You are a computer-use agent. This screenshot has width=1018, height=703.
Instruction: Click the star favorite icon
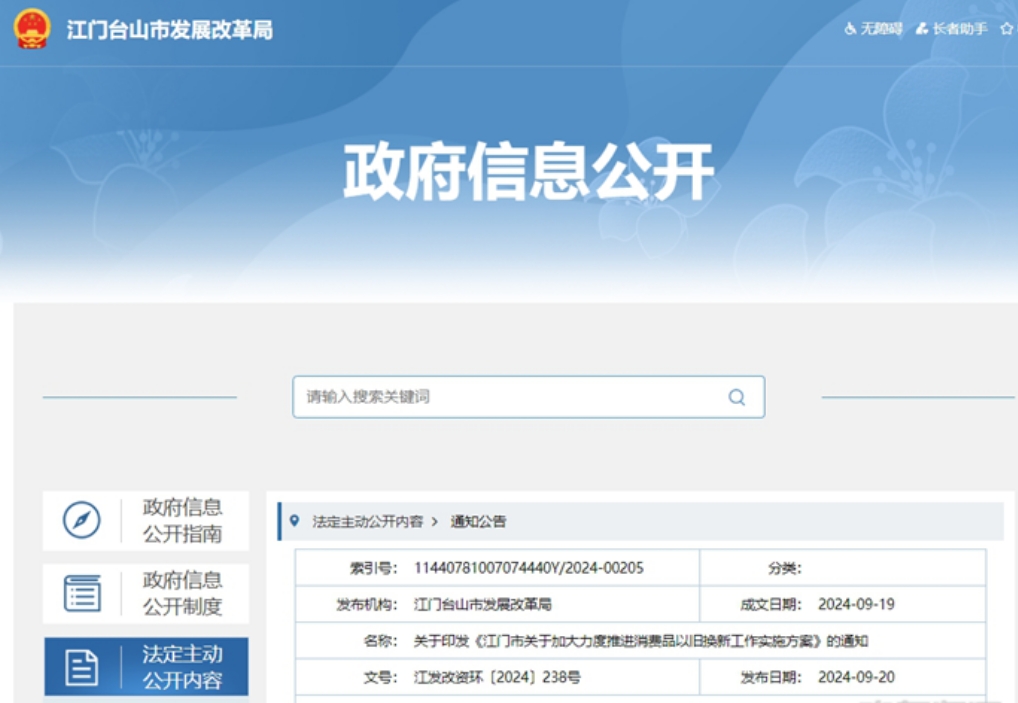[1007, 29]
